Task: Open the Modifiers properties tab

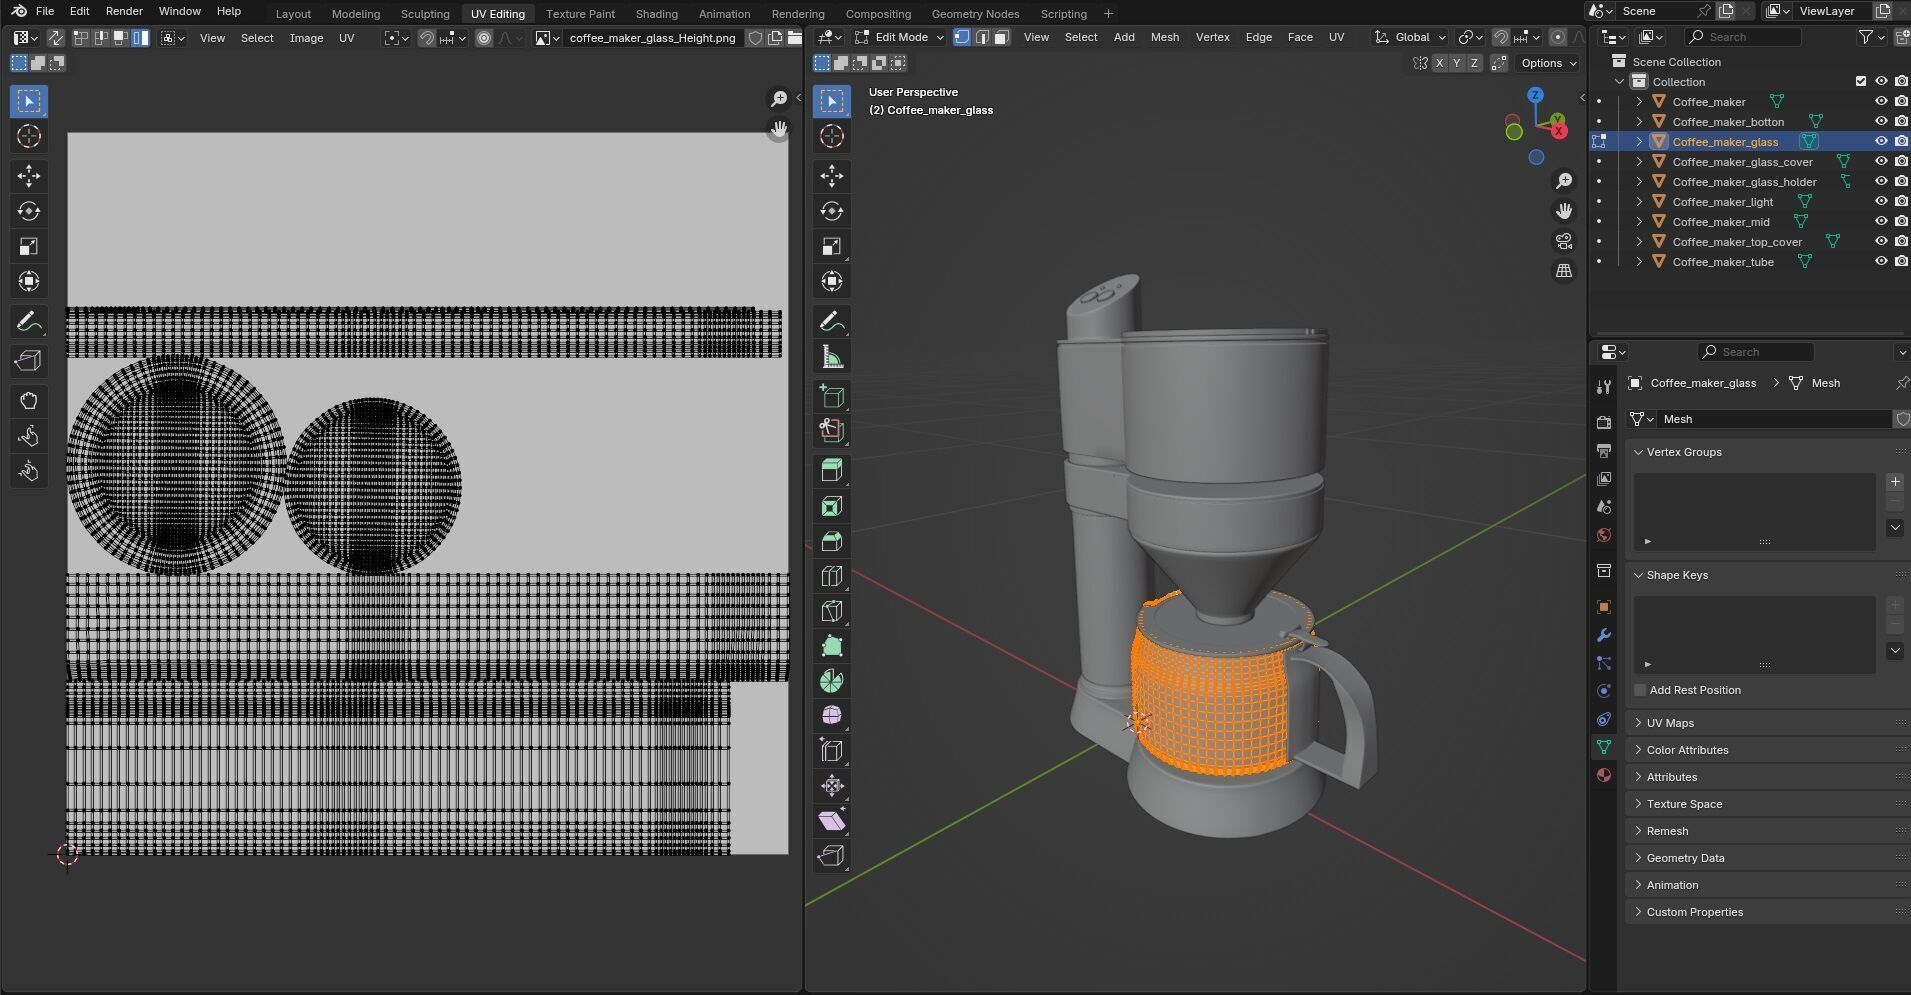Action: tap(1604, 635)
